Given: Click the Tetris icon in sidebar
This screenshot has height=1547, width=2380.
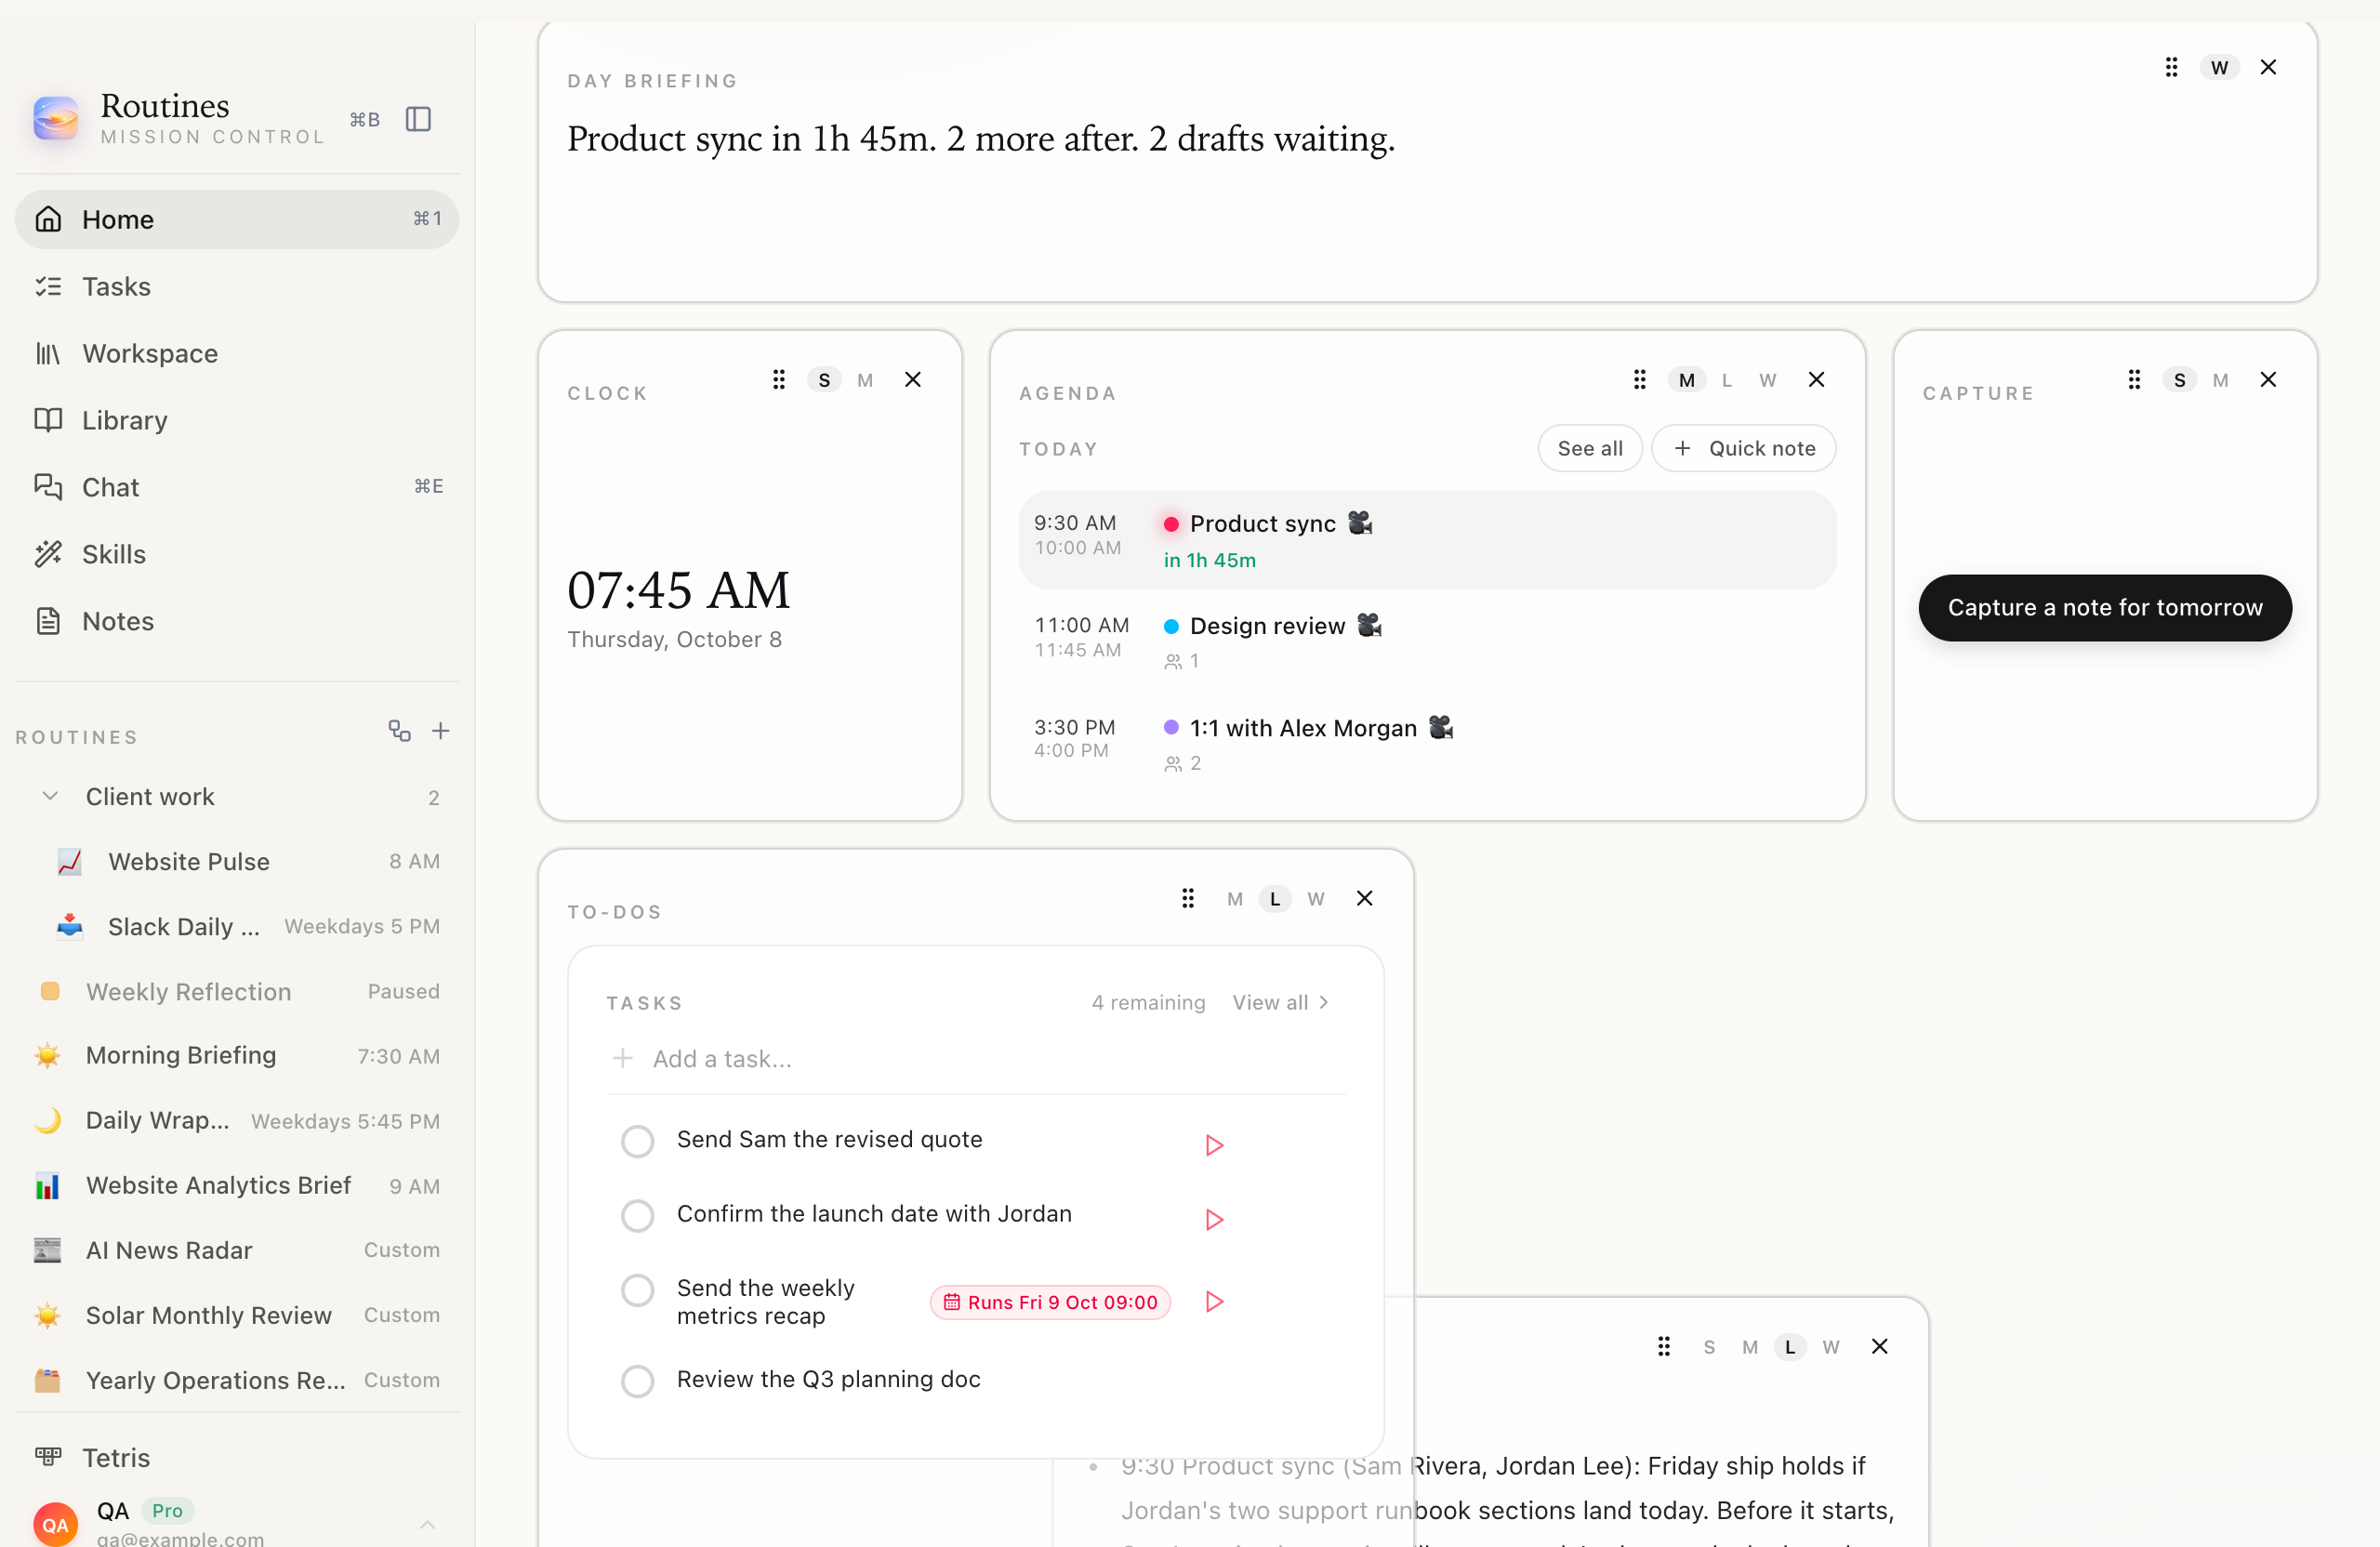Looking at the screenshot, I should click(48, 1457).
